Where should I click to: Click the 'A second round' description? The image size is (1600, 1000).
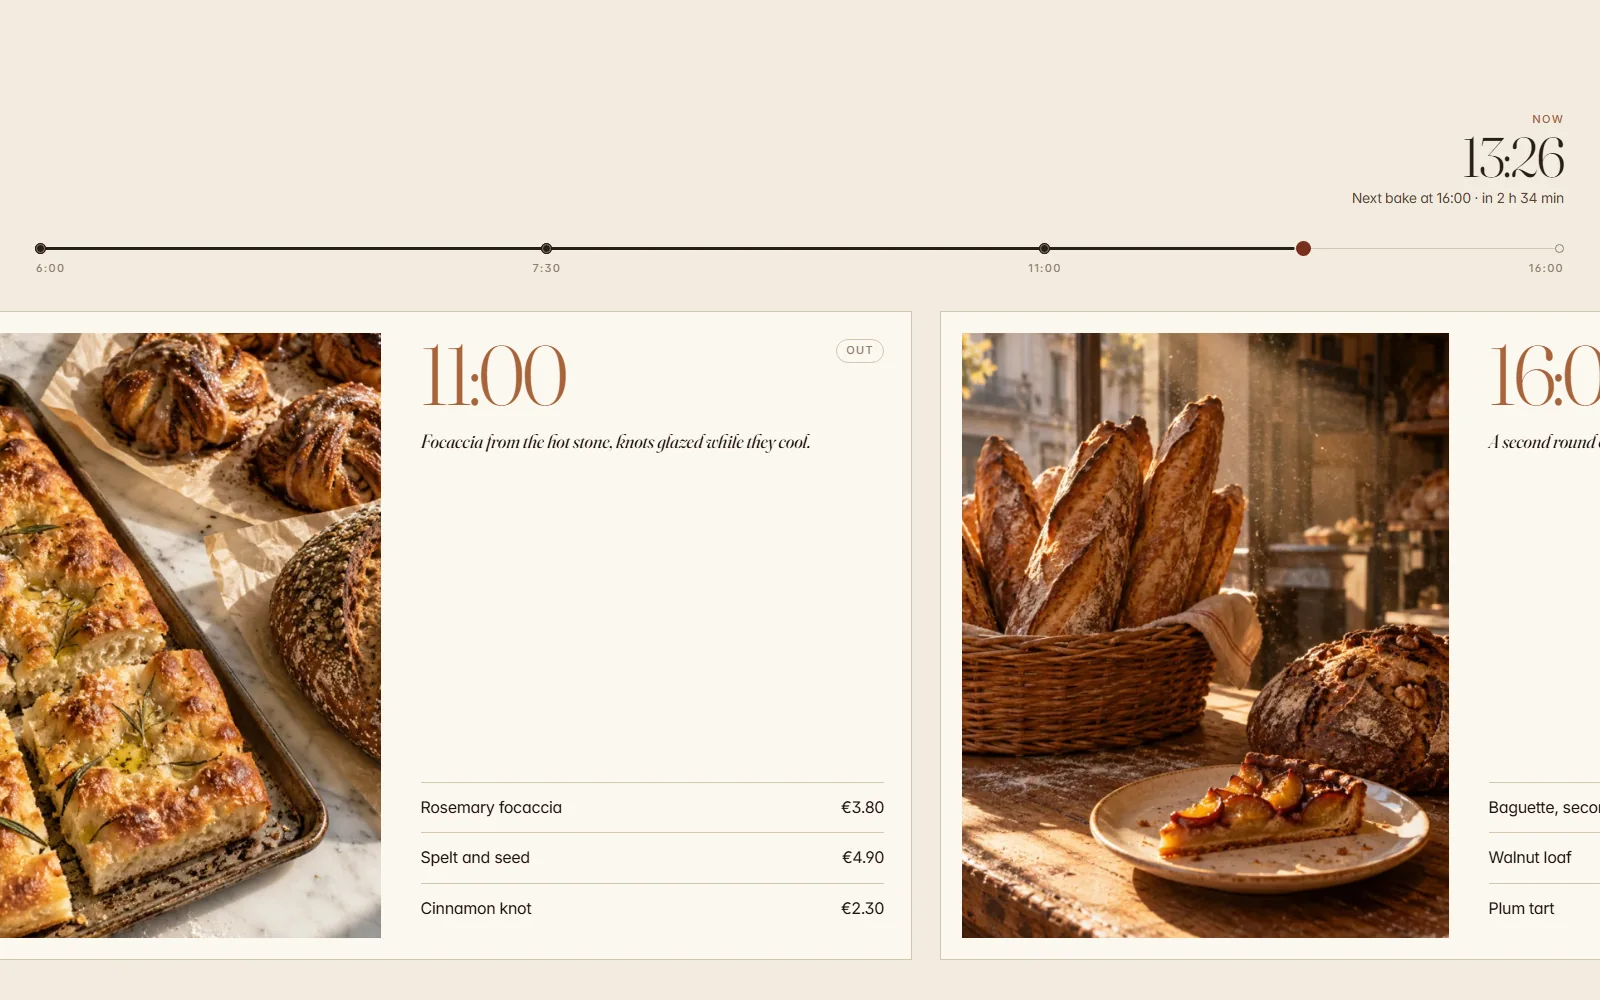[1544, 442]
